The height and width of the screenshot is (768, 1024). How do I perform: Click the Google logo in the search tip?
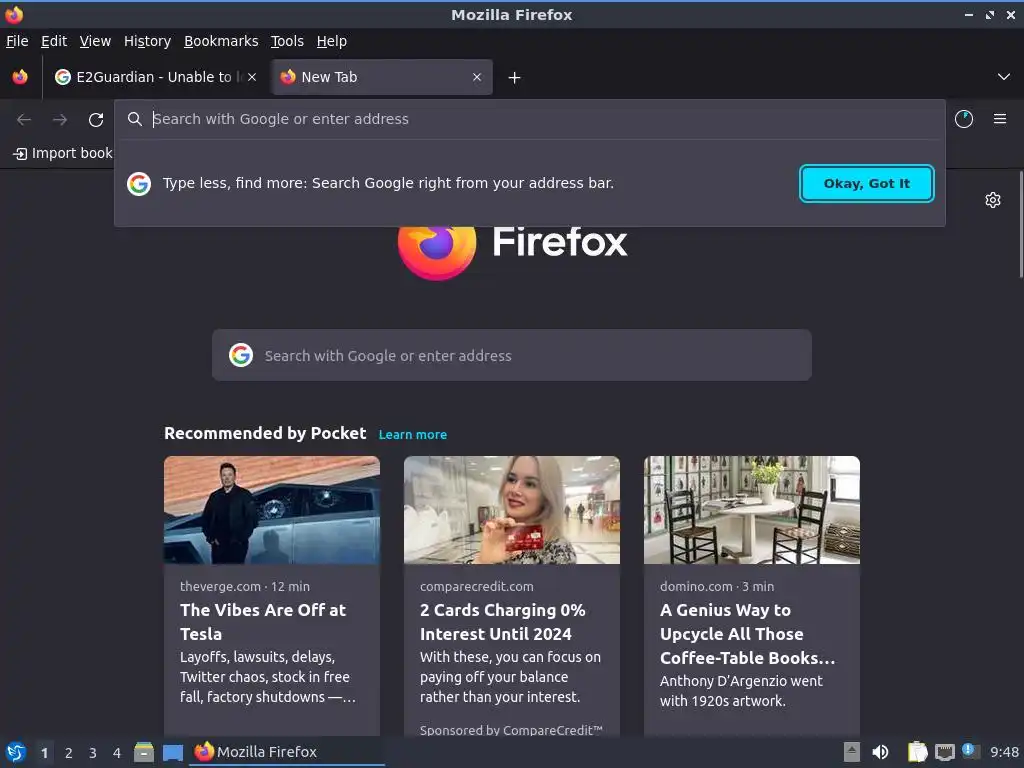click(x=139, y=184)
